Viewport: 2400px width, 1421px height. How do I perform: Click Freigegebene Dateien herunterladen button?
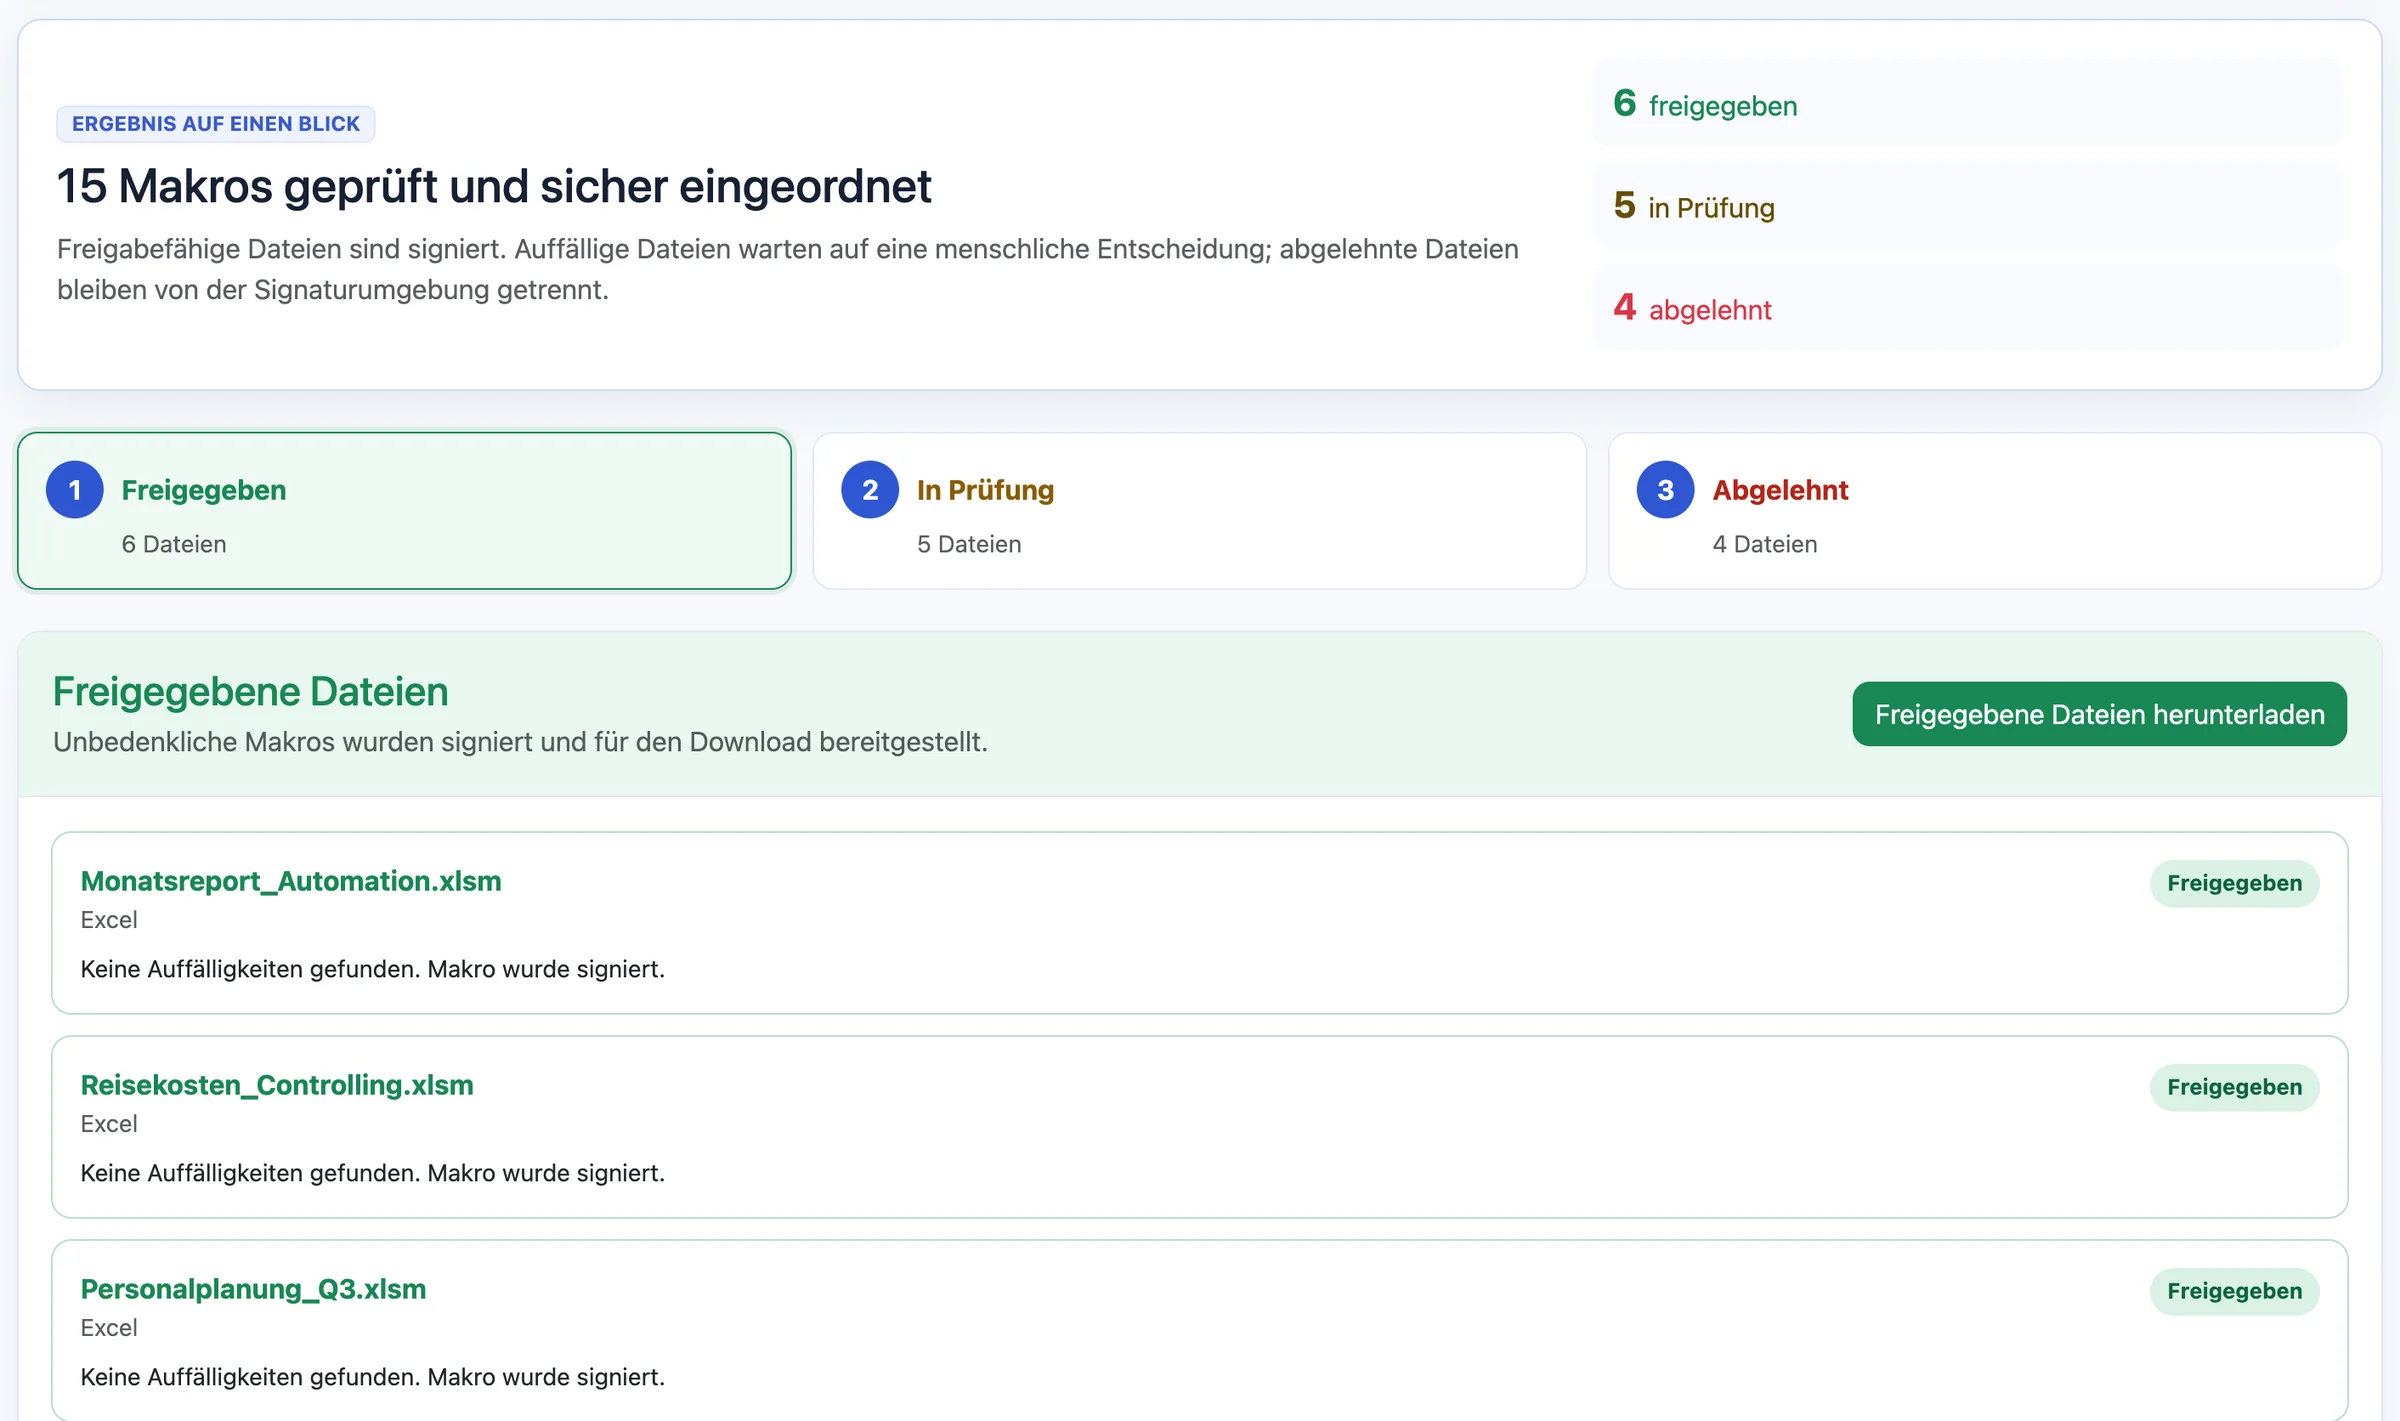pos(2099,714)
